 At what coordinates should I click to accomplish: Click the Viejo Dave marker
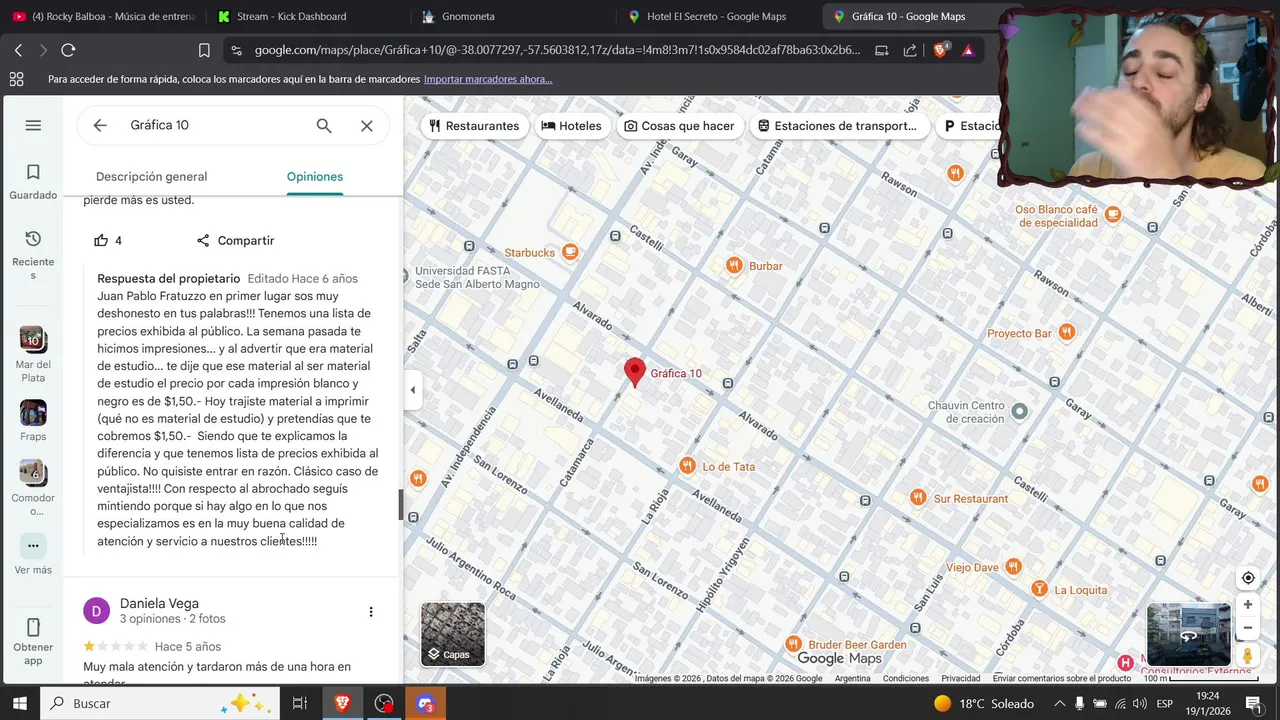click(1013, 567)
